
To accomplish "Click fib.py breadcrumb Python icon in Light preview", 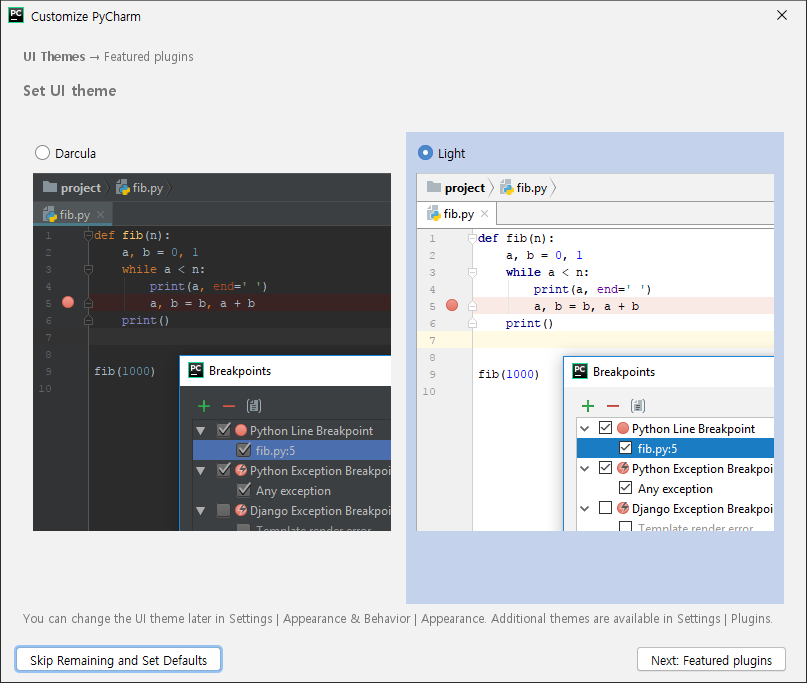I will pyautogui.click(x=506, y=187).
